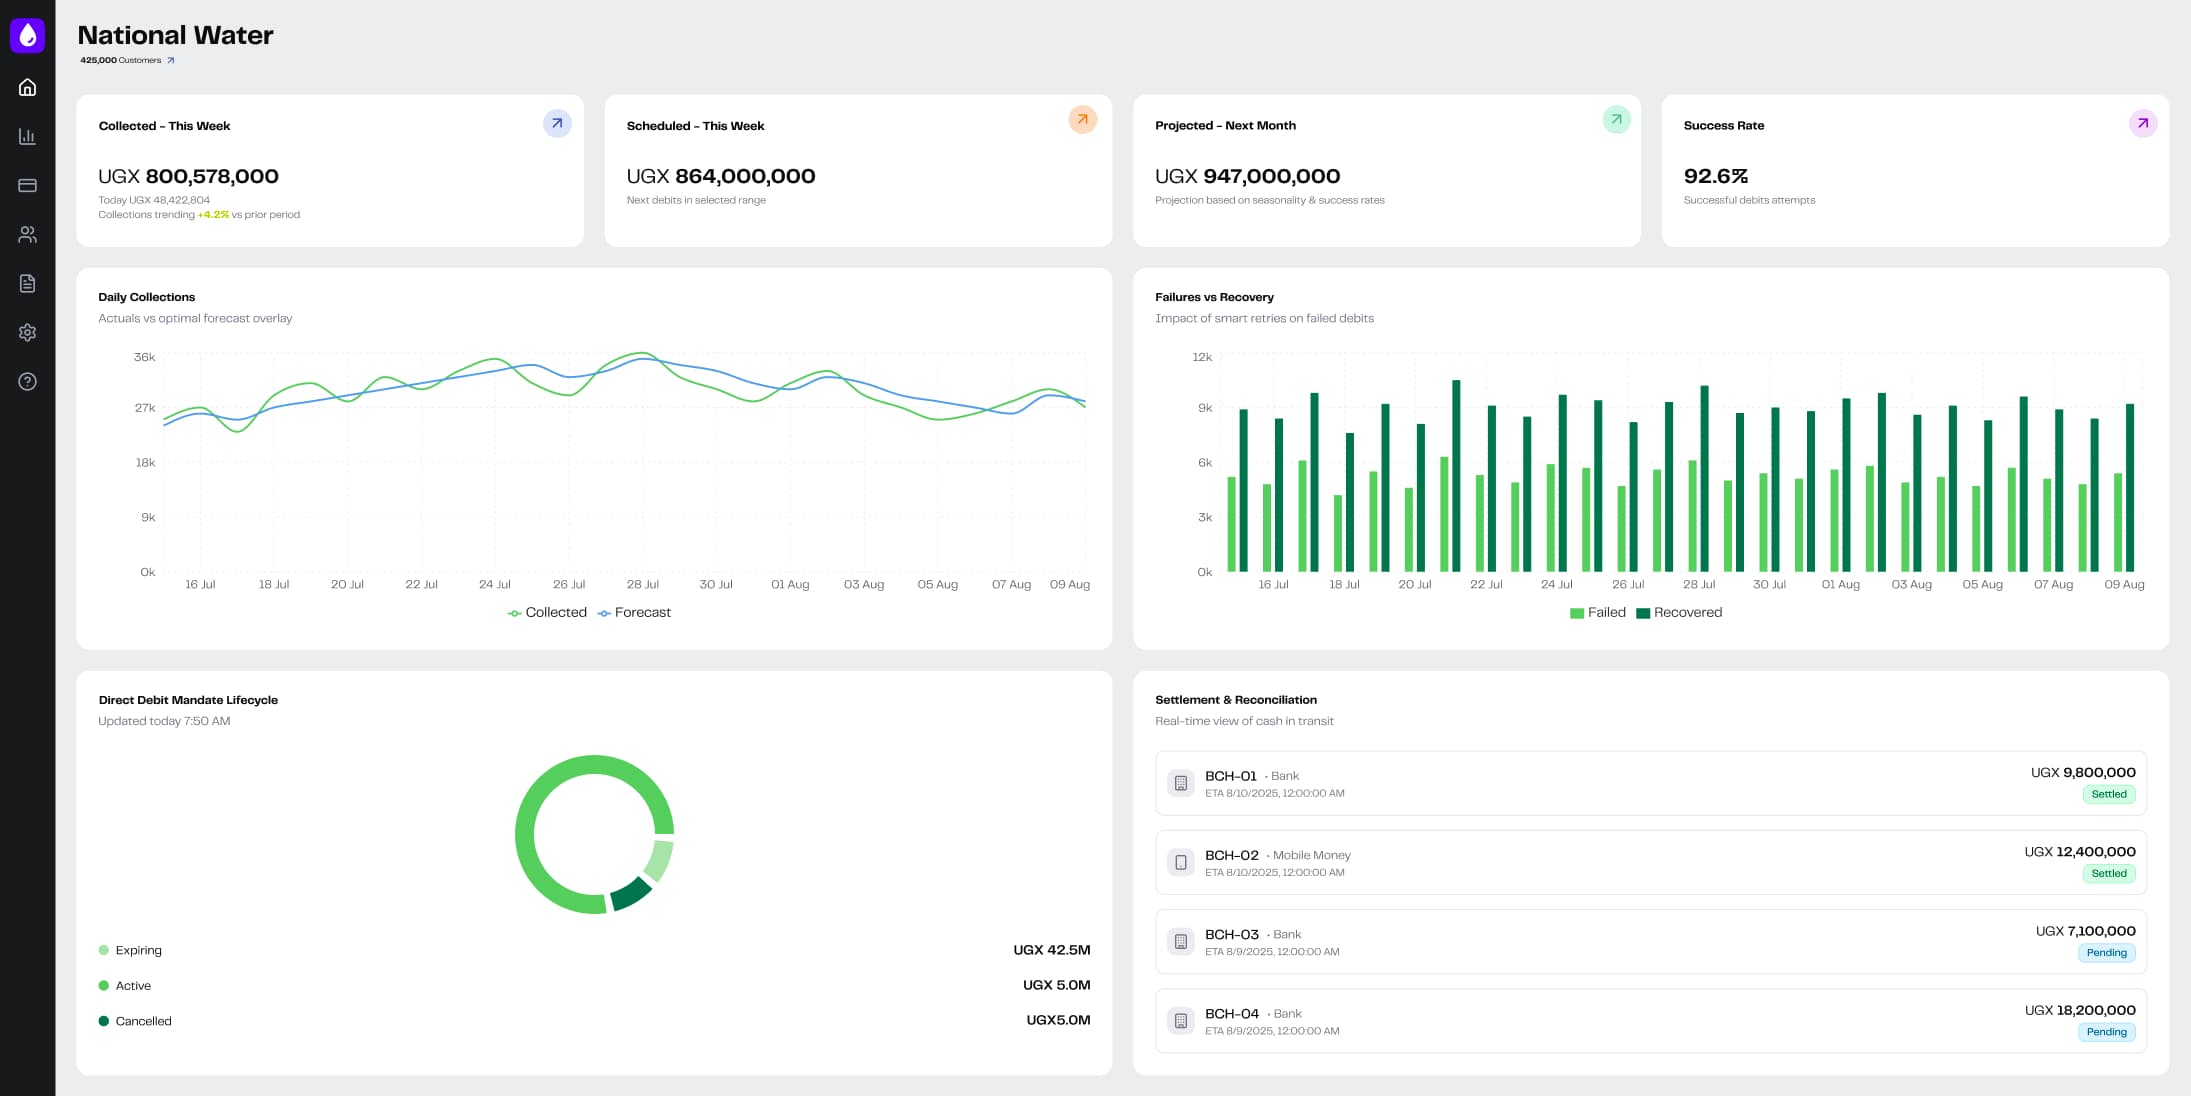Click the Pending badge on BCH-04
2191x1096 pixels.
(2107, 1031)
